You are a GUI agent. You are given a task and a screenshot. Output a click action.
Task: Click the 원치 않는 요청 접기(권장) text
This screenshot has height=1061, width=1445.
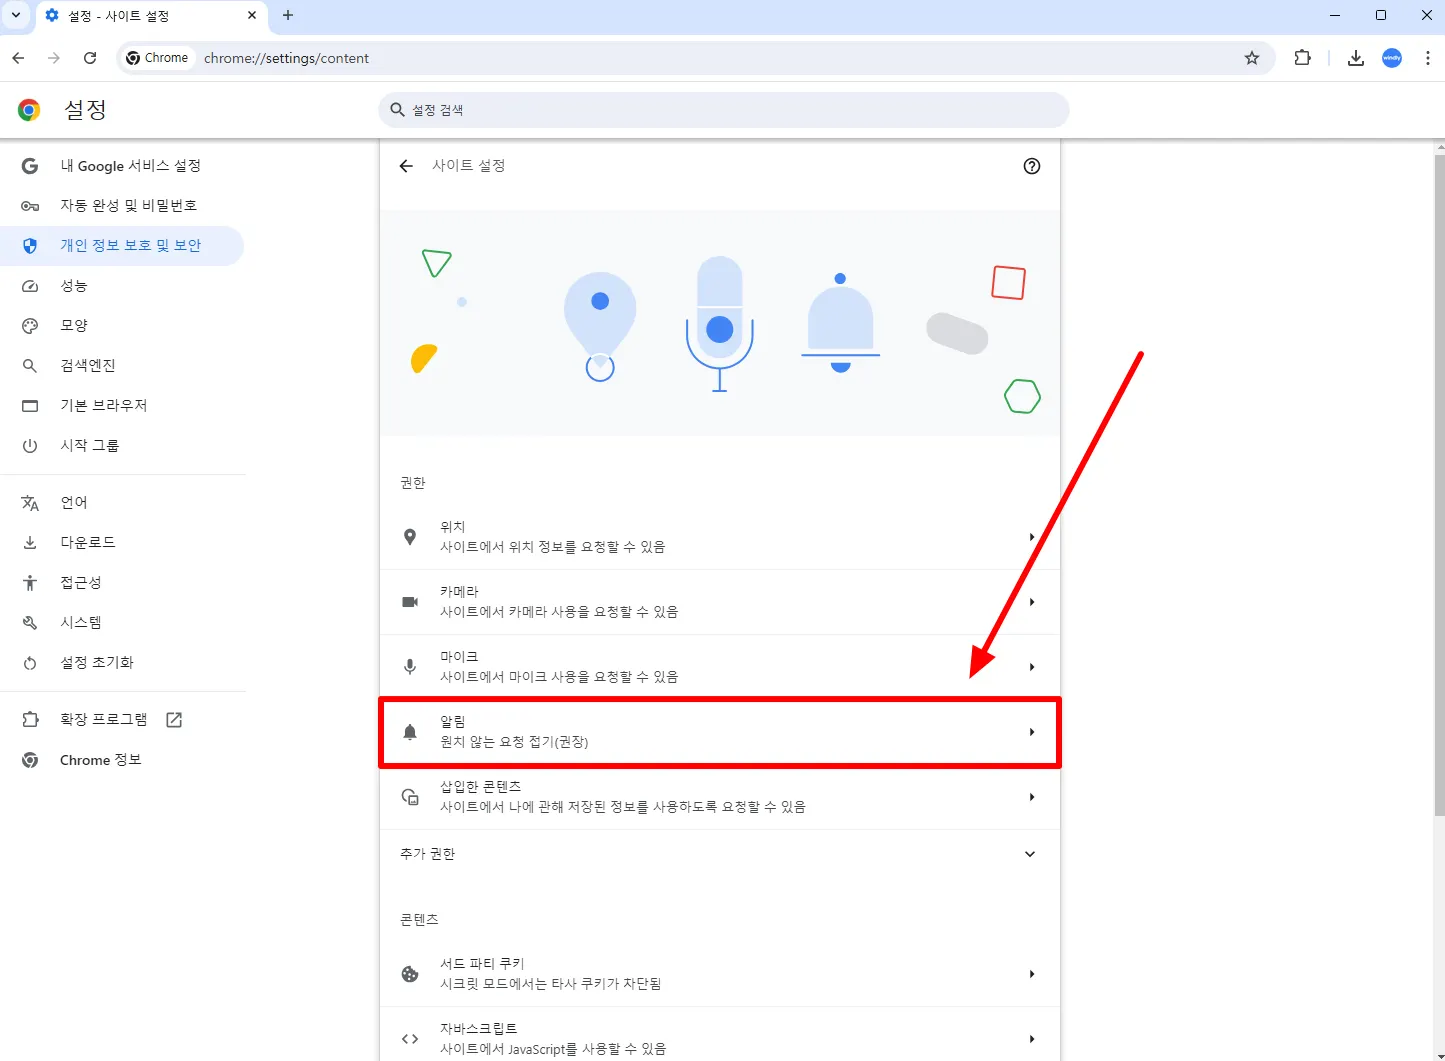(x=514, y=742)
